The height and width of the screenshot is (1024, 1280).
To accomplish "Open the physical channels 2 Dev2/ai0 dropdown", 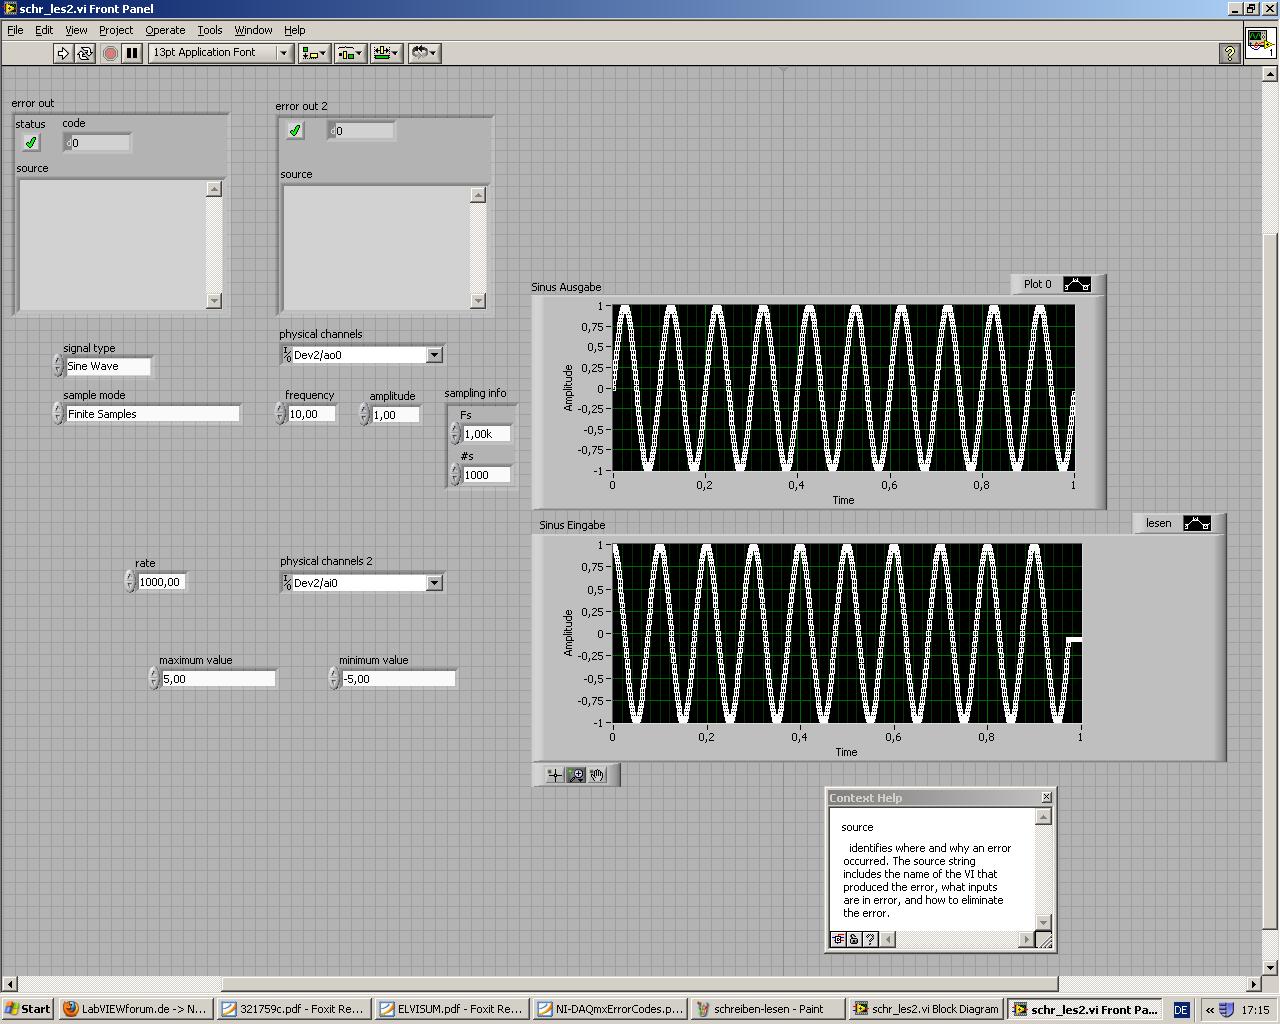I will [x=434, y=583].
